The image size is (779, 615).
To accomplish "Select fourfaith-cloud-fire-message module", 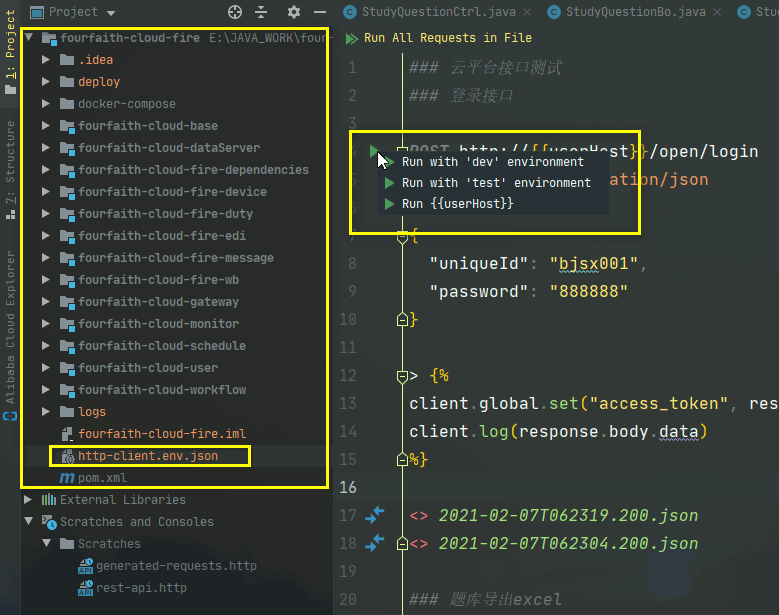I will pos(176,258).
